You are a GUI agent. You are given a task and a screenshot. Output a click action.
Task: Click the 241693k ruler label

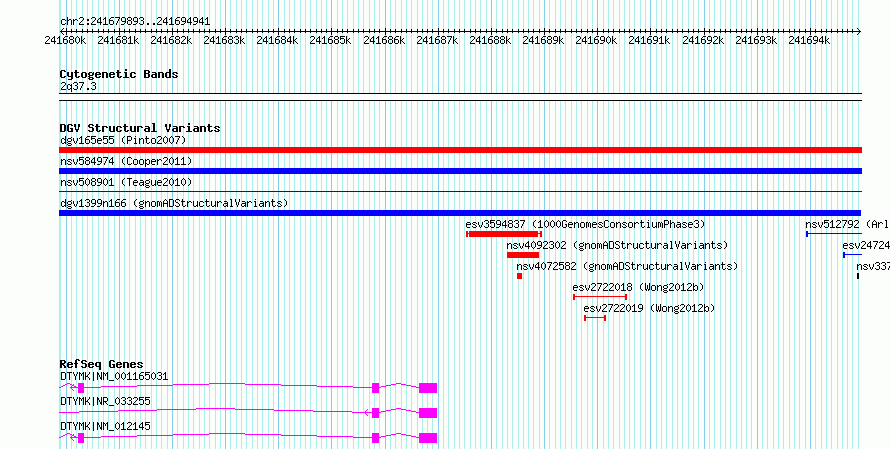756,40
